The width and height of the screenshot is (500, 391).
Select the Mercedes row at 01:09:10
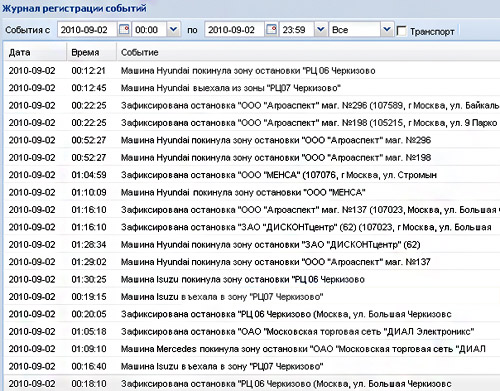pos(252,349)
